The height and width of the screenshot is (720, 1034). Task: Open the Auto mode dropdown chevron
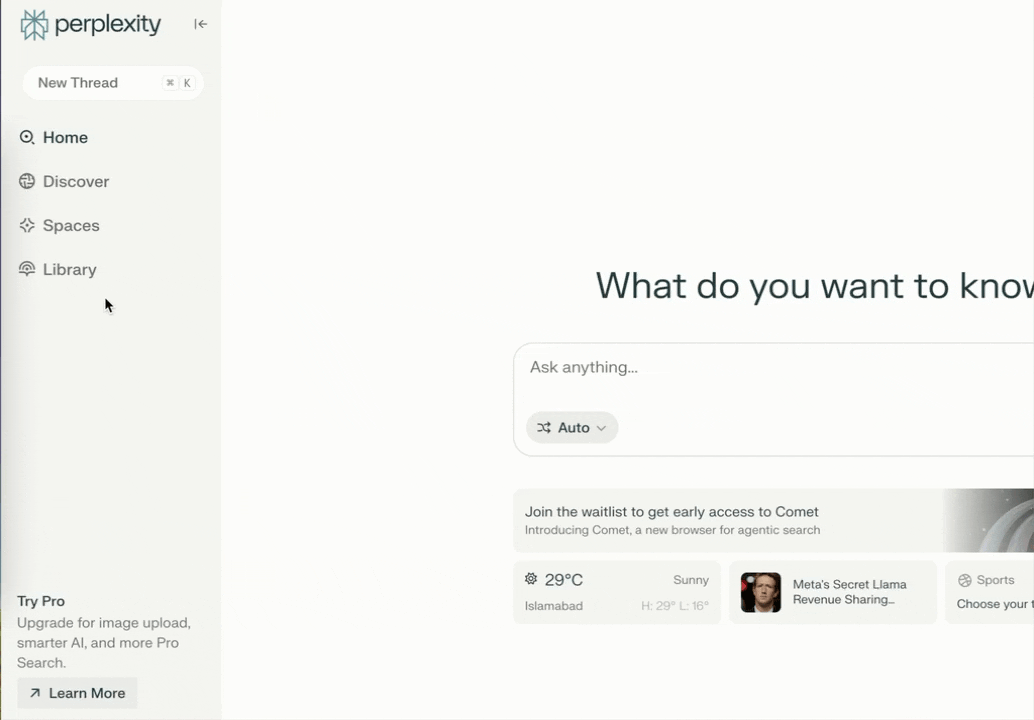point(601,428)
